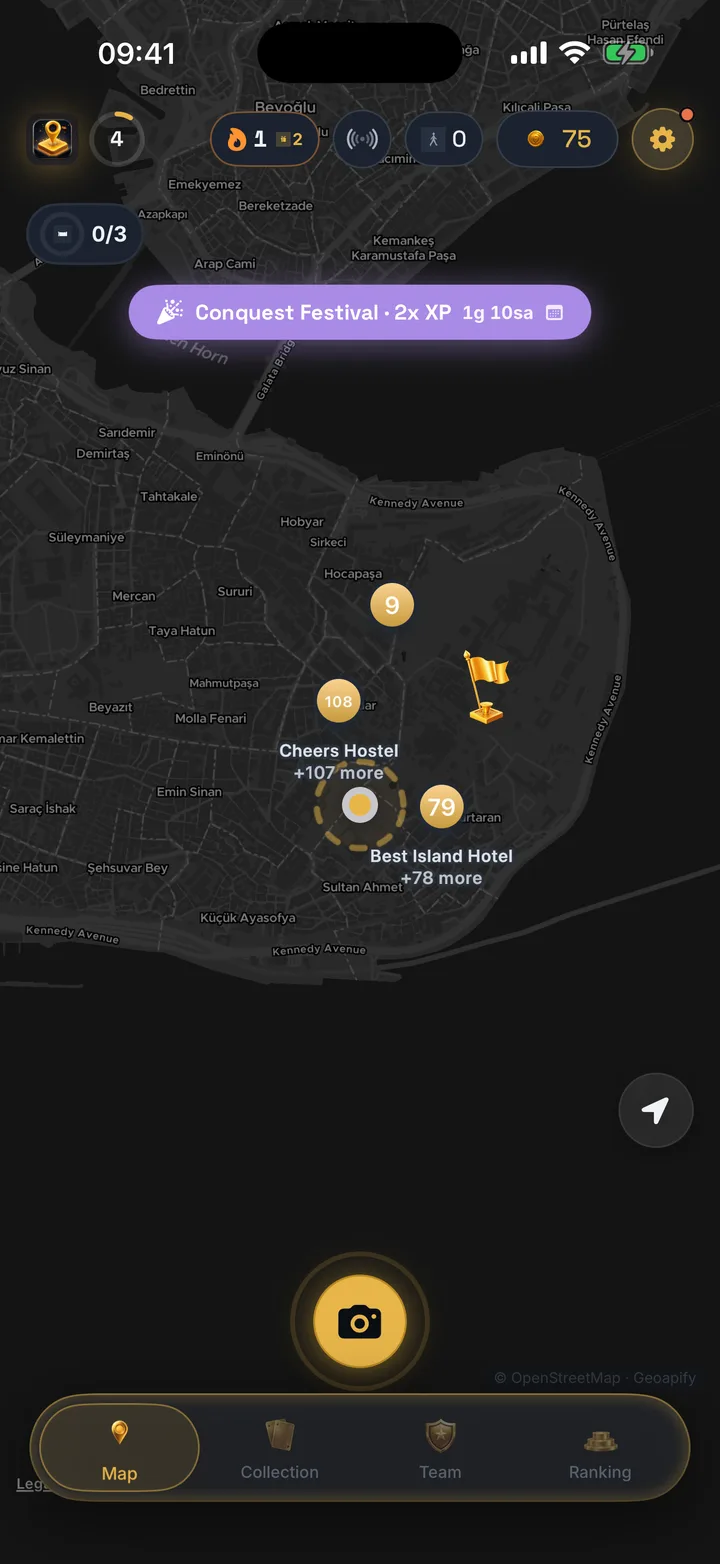Tap the Mahmutpaşa map label
The width and height of the screenshot is (720, 1564).
pos(224,684)
